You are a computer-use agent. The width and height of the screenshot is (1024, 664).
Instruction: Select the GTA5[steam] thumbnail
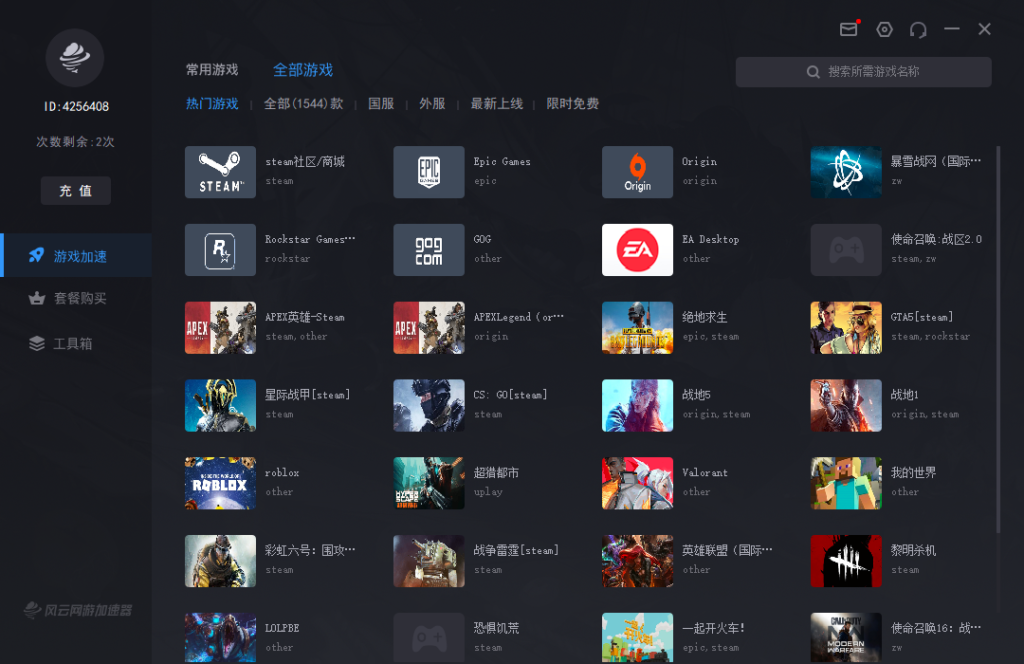pos(846,327)
